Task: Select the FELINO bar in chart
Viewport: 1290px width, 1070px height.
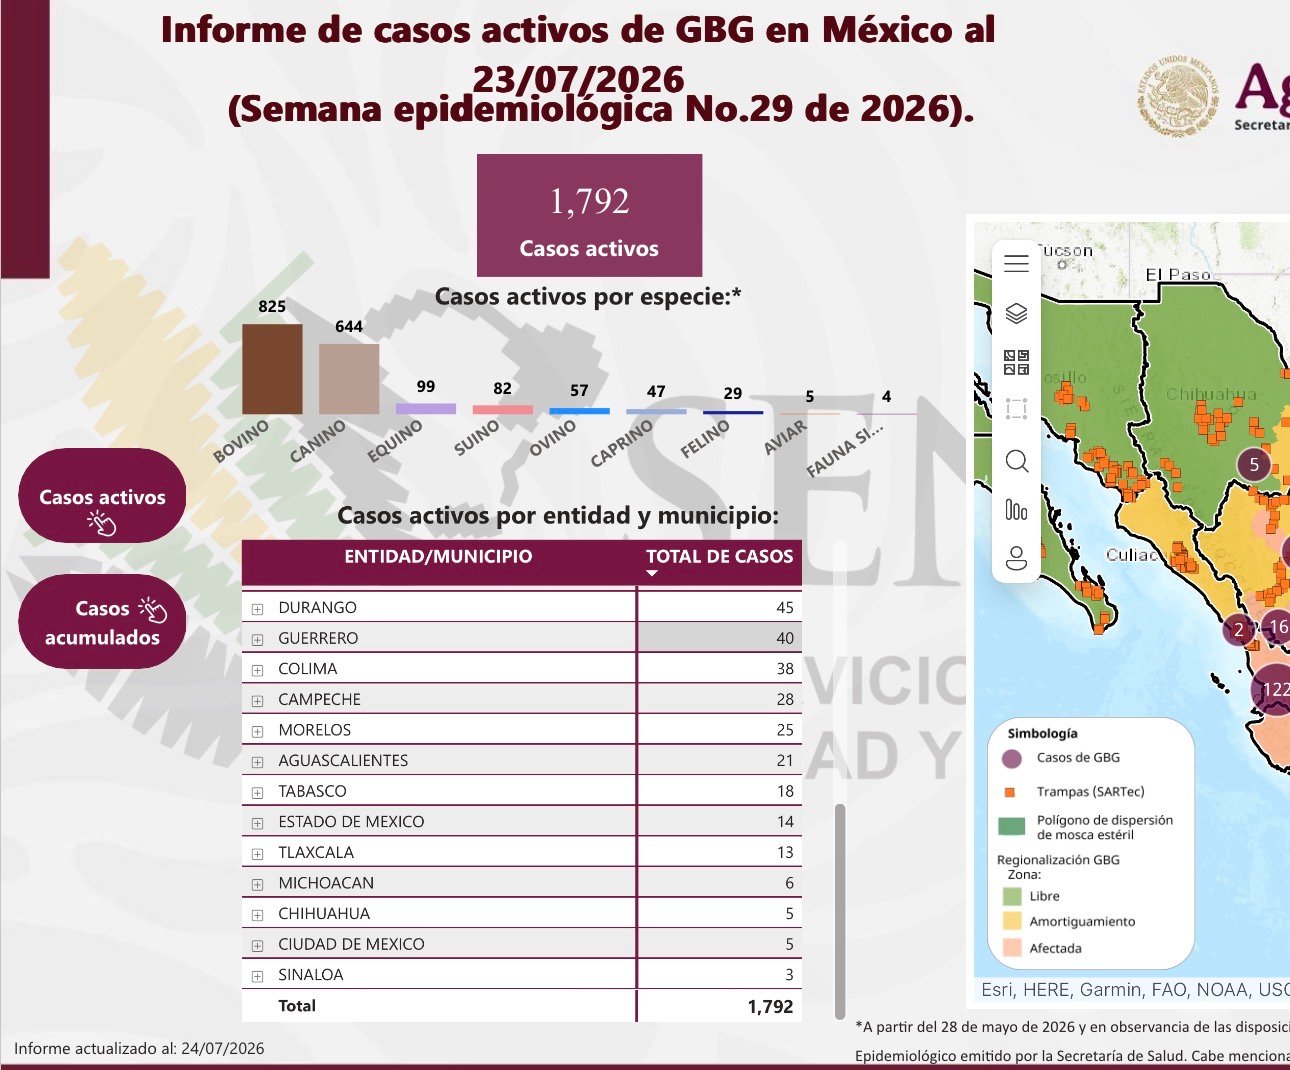Action: tap(733, 412)
